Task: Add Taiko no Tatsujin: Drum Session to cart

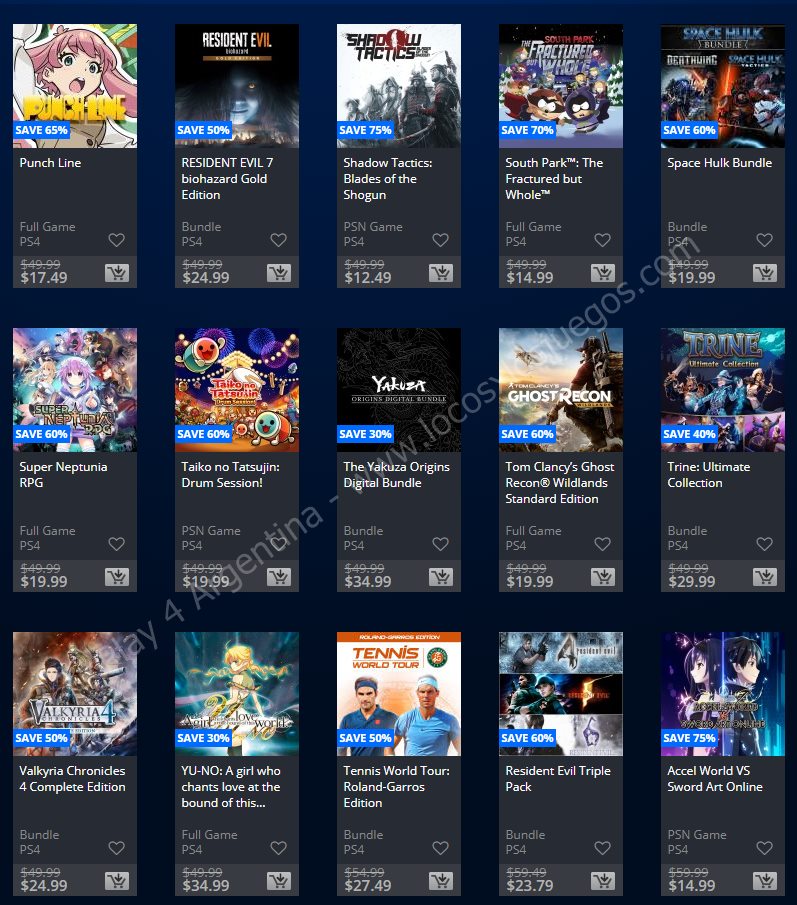Action: coord(279,577)
